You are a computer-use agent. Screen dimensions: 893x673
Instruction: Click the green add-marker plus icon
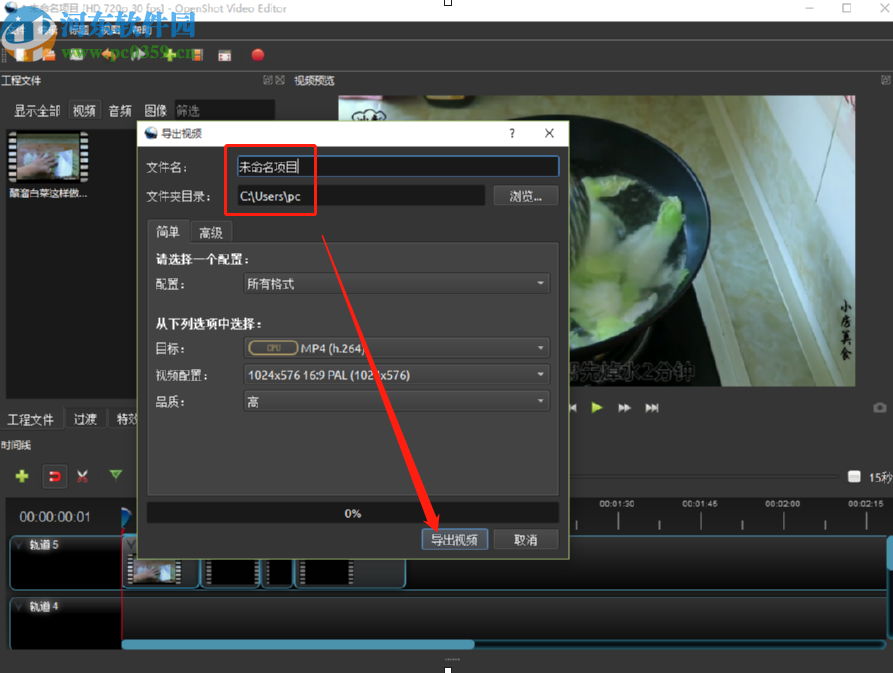21,477
